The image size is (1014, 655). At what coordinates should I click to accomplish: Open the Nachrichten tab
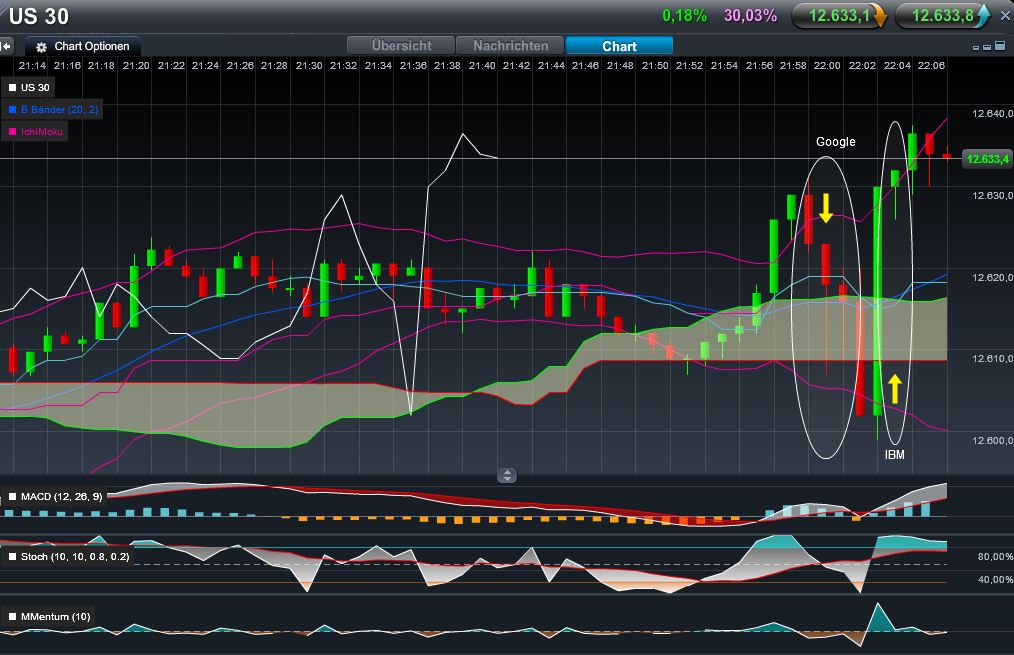510,45
